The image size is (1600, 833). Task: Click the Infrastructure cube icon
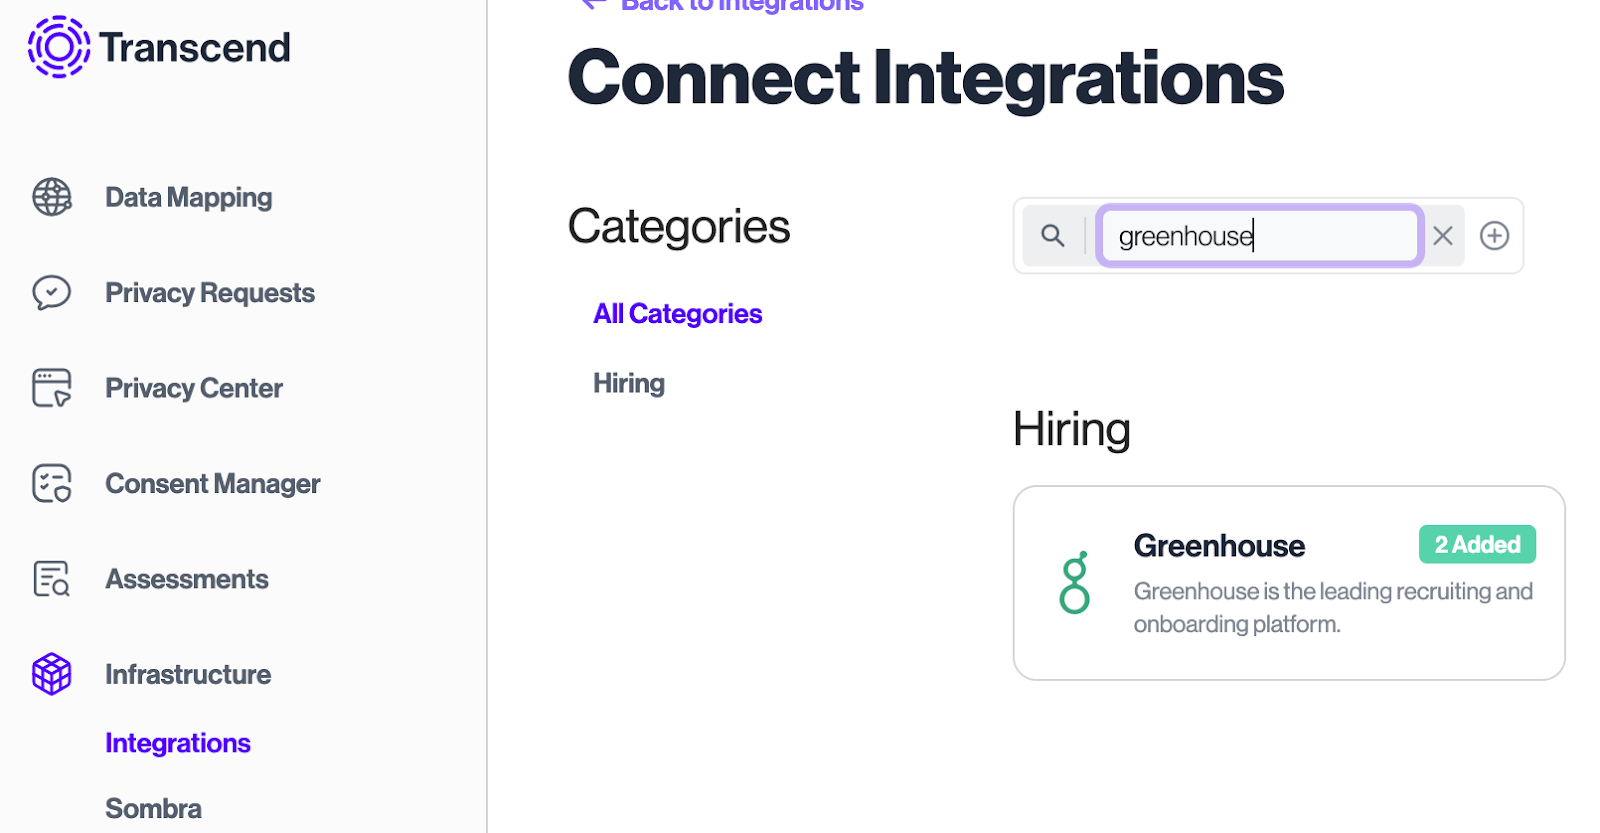click(x=52, y=674)
